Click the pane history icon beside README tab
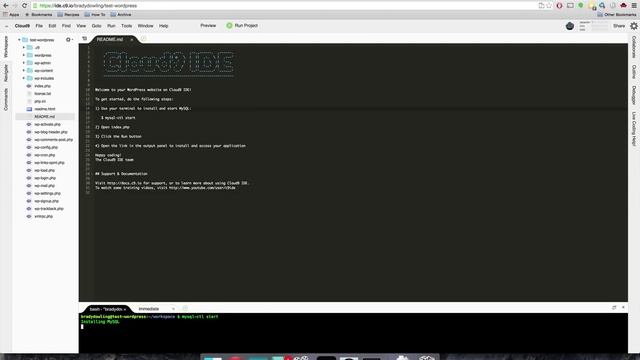The width and height of the screenshot is (640, 360). tap(84, 38)
